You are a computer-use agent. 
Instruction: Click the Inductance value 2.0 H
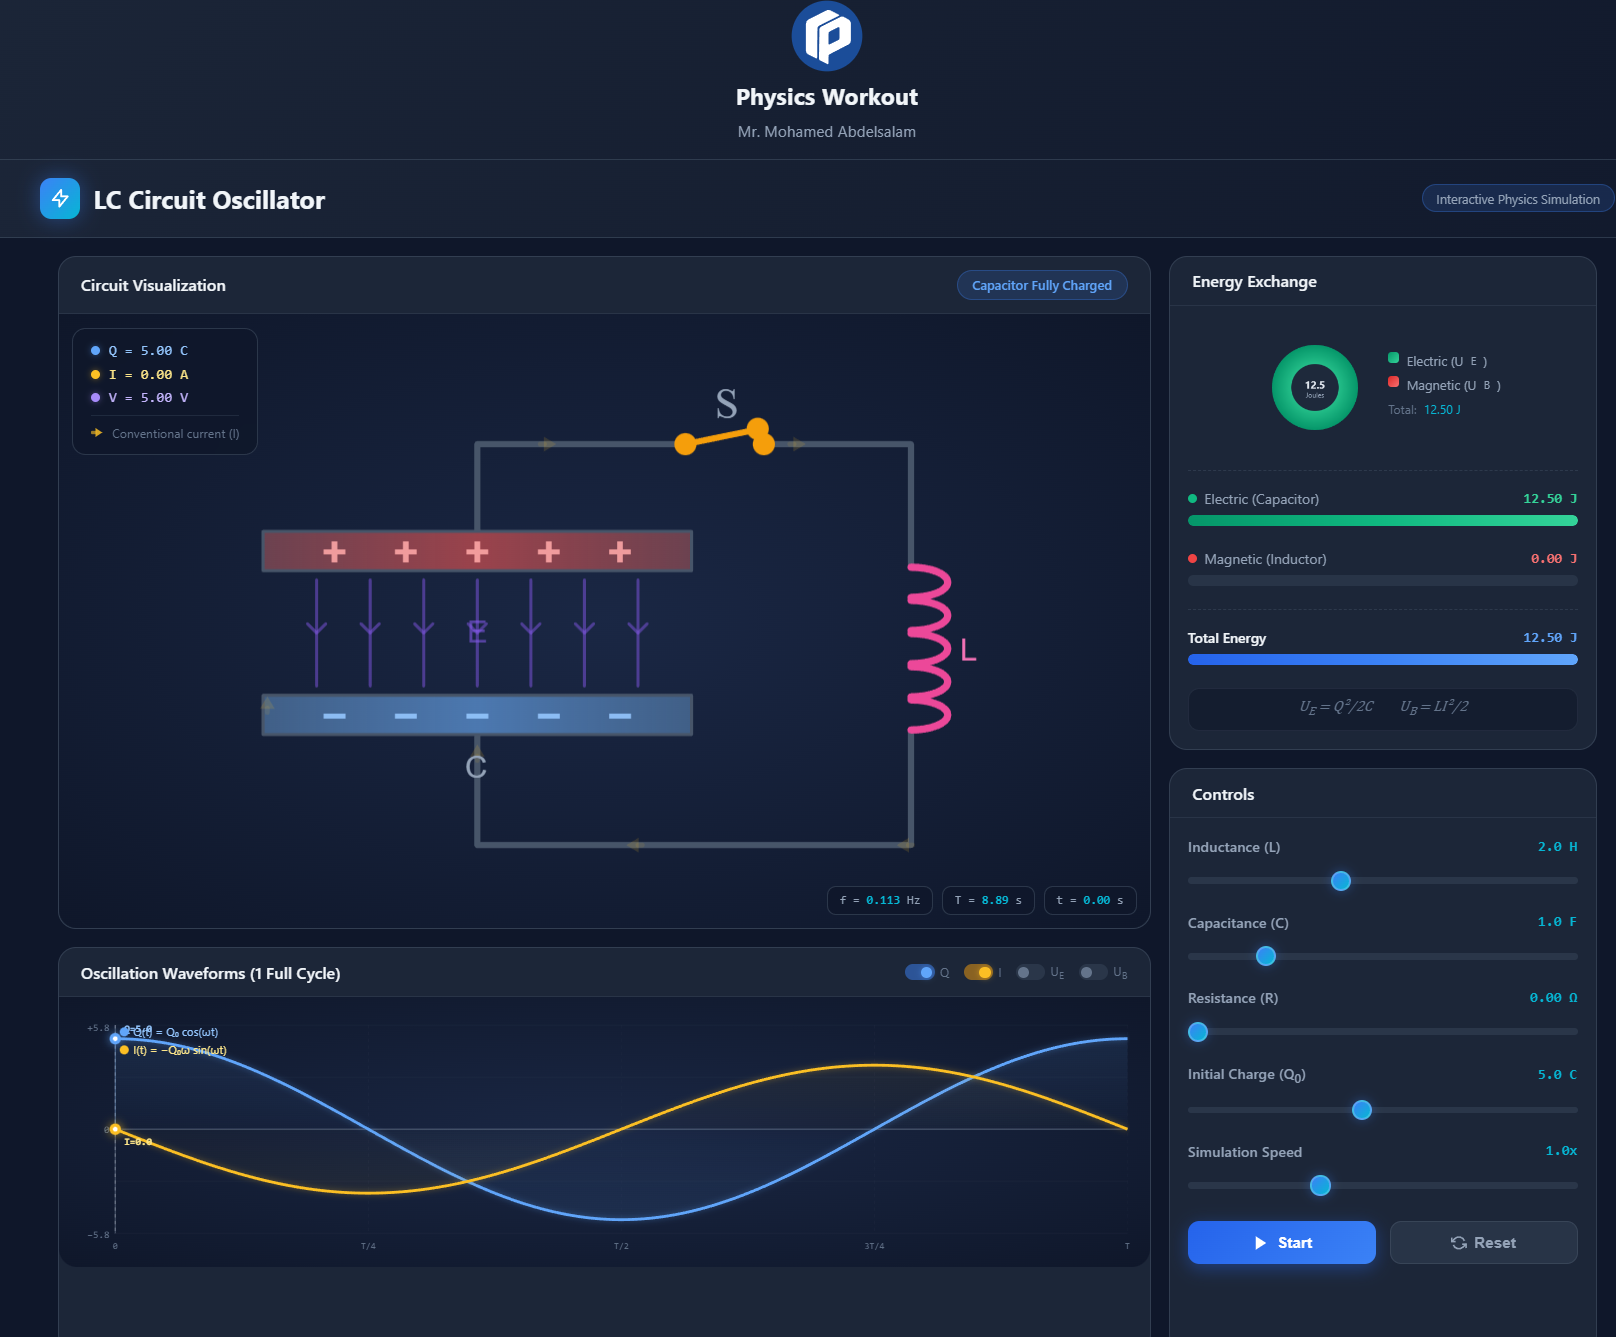coord(1557,847)
